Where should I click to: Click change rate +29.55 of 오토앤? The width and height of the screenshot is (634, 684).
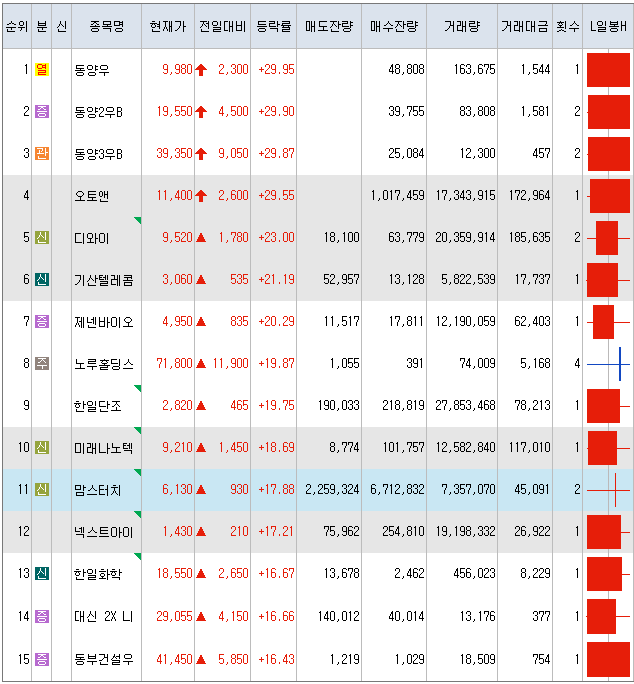pyautogui.click(x=277, y=195)
